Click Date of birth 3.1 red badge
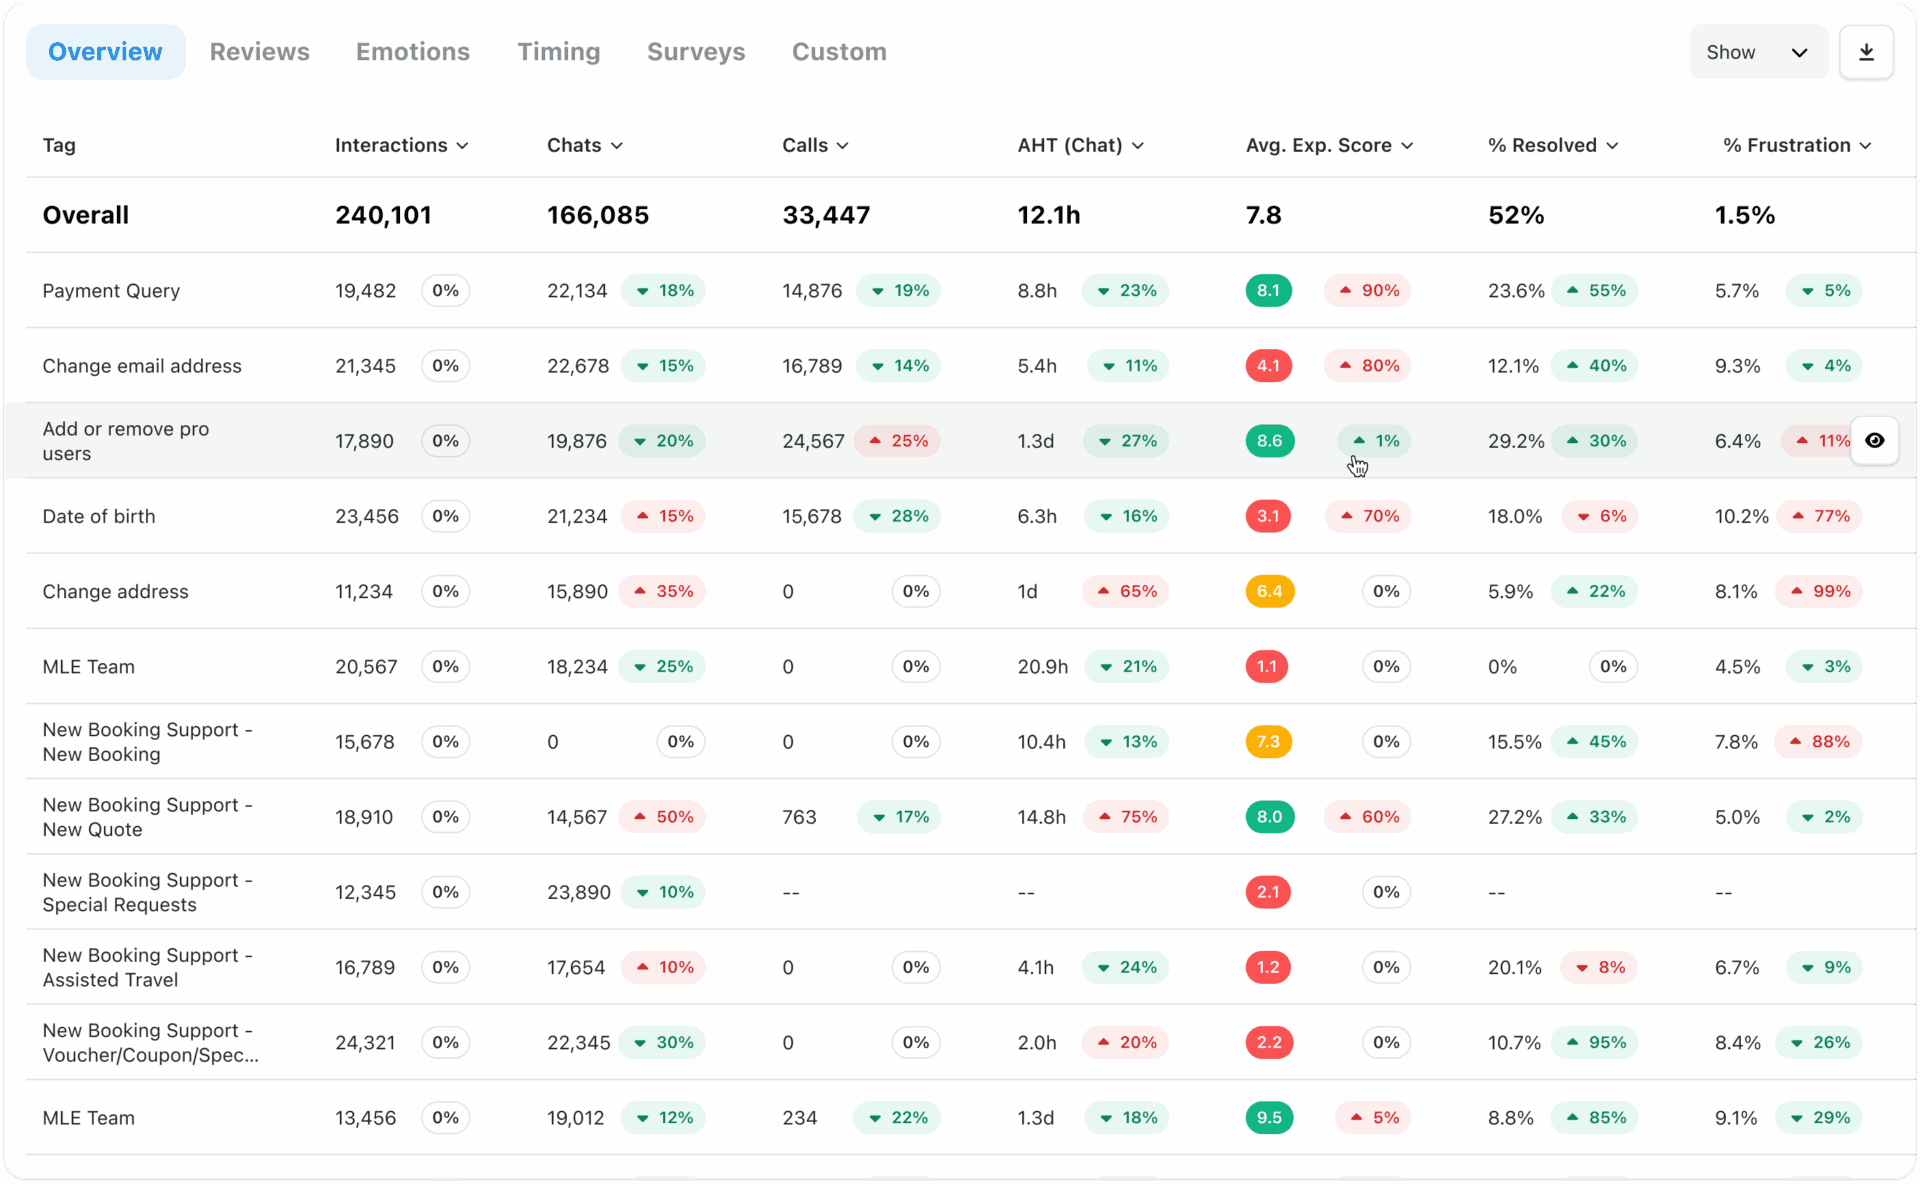Viewport: 1920px width, 1184px height. [1268, 517]
